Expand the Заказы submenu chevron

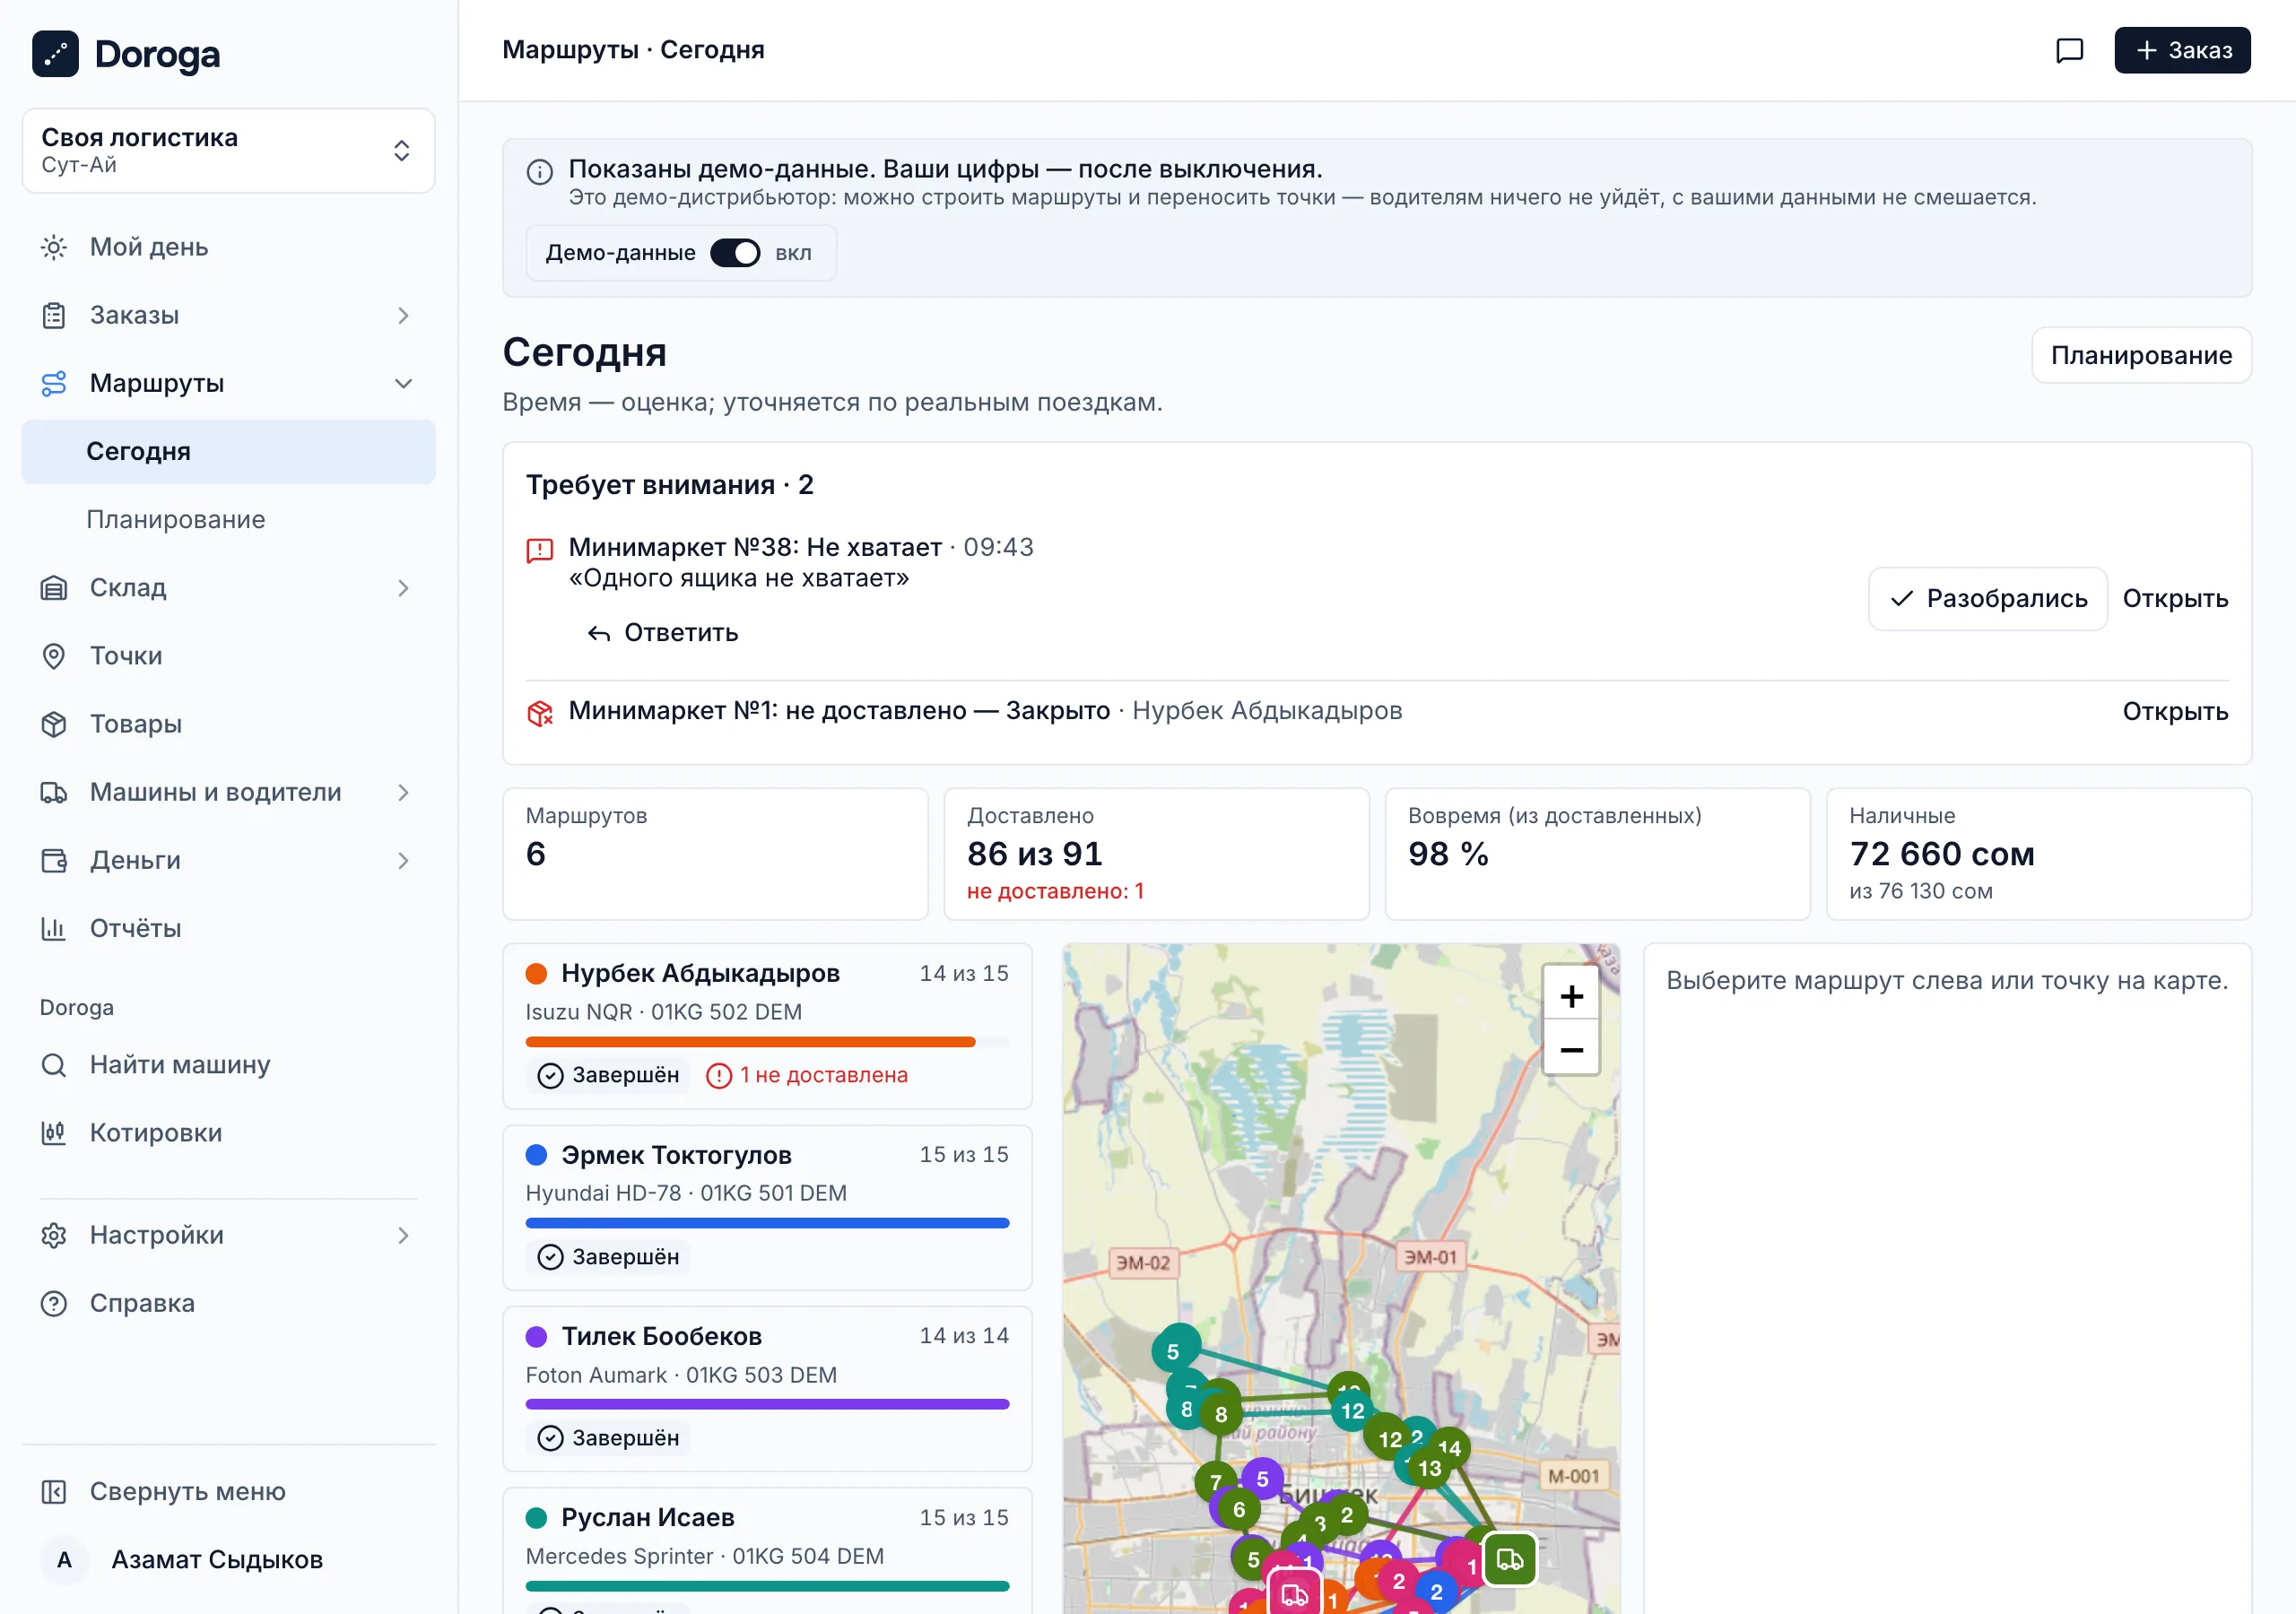403,315
